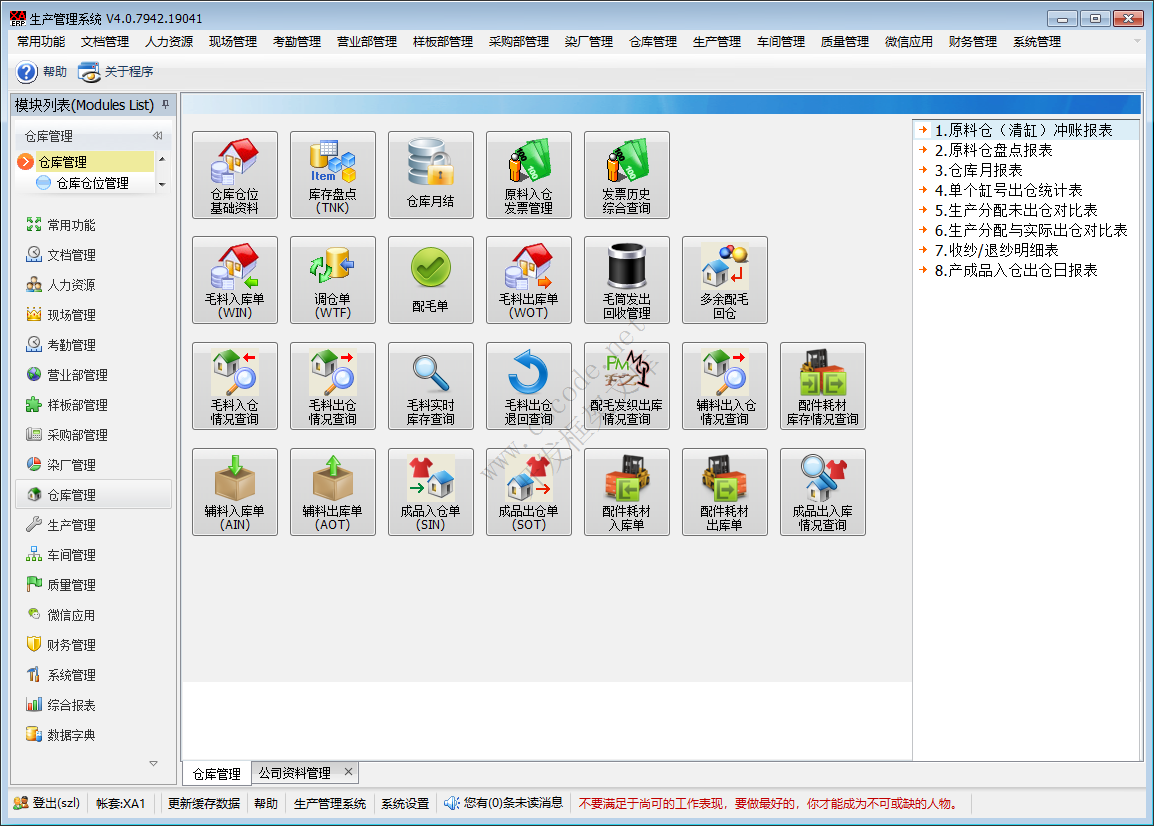Open report 3.仓库月报表
Viewport: 1154px width, 826px height.
pyautogui.click(x=978, y=170)
